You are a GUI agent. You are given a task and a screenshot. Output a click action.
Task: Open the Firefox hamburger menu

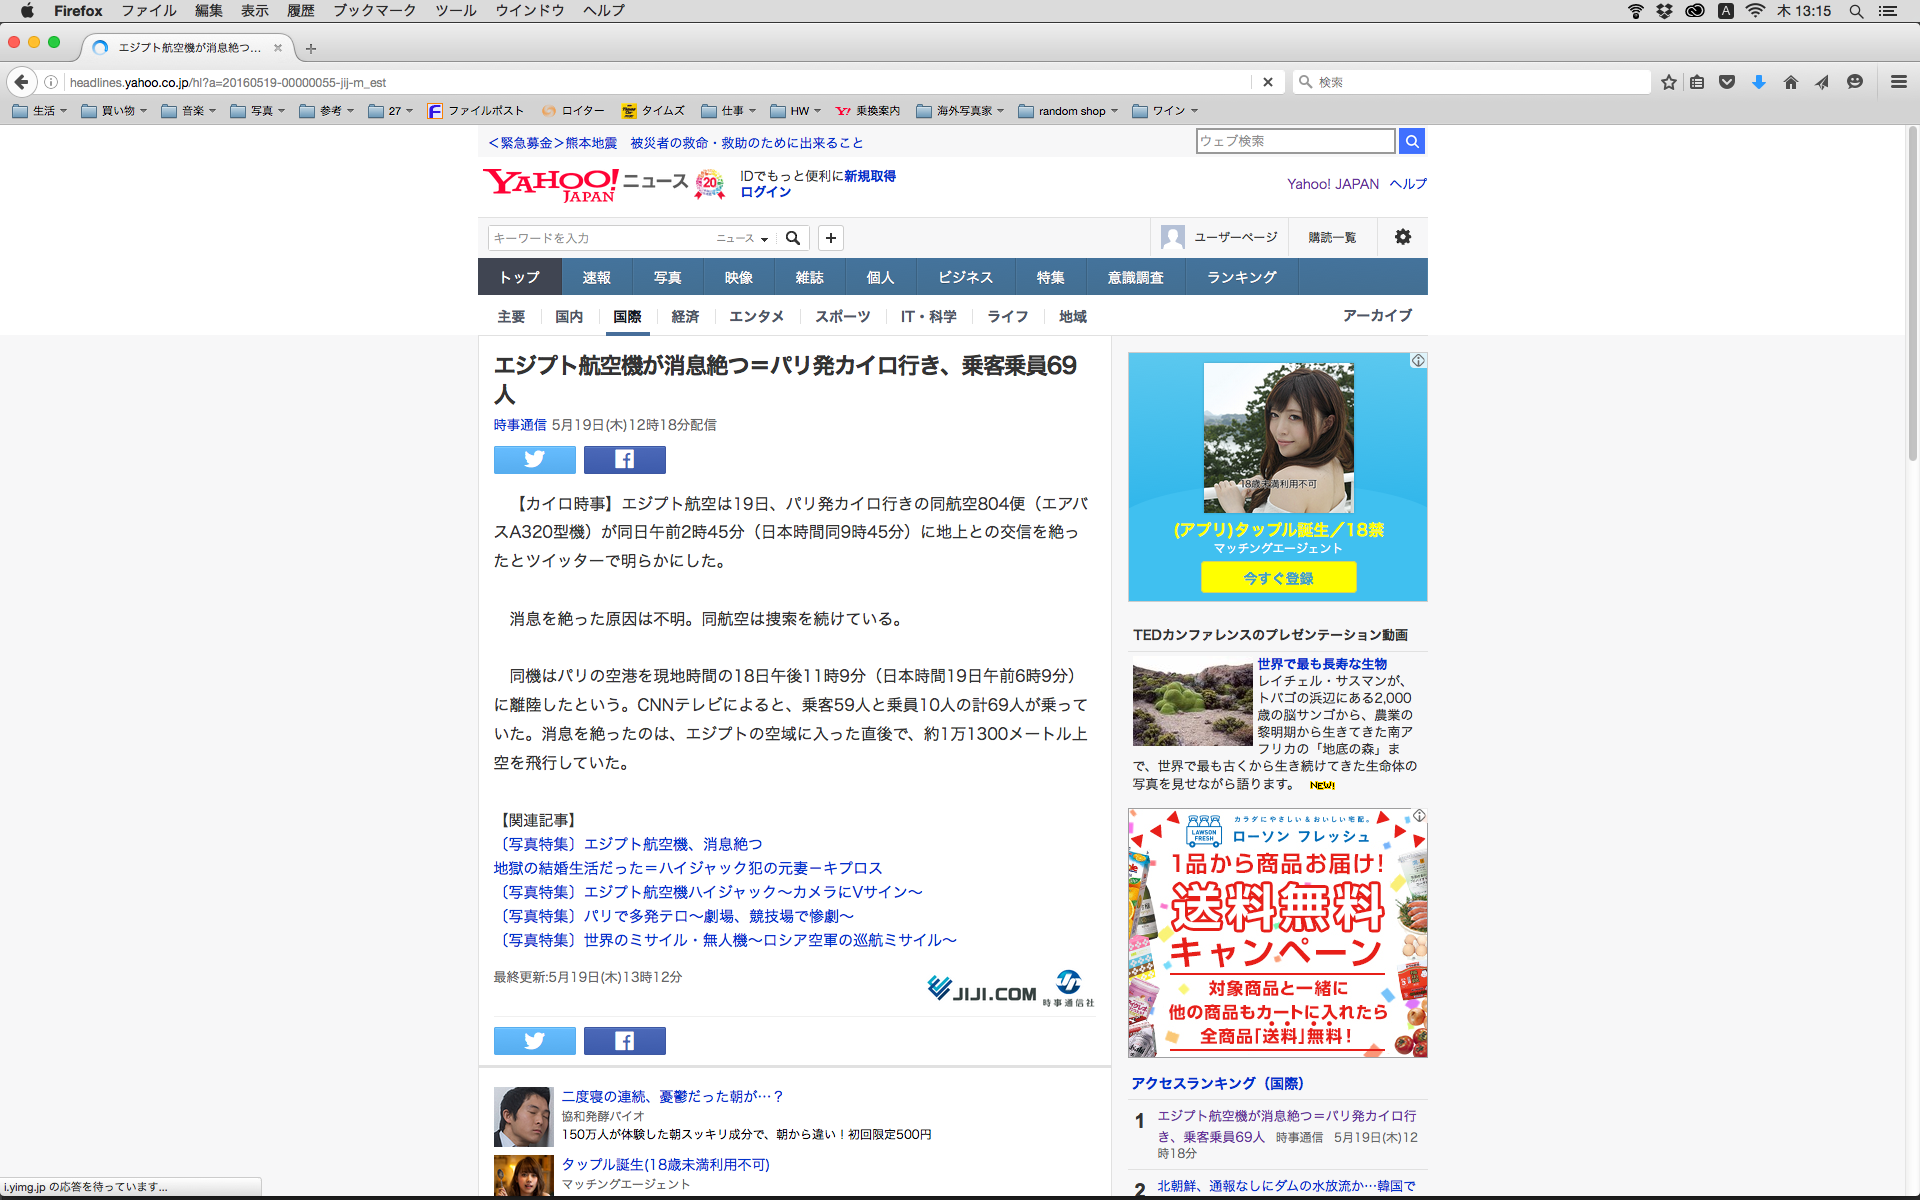[1898, 82]
